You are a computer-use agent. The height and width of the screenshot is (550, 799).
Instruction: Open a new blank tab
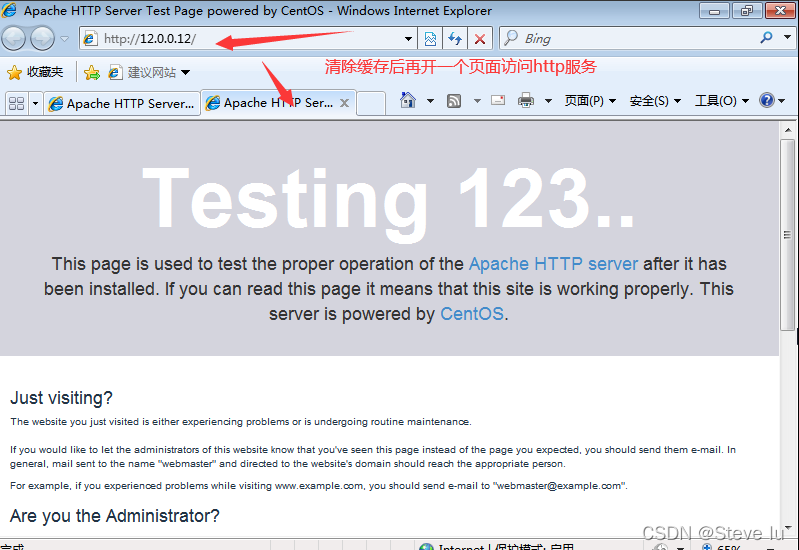tap(370, 103)
